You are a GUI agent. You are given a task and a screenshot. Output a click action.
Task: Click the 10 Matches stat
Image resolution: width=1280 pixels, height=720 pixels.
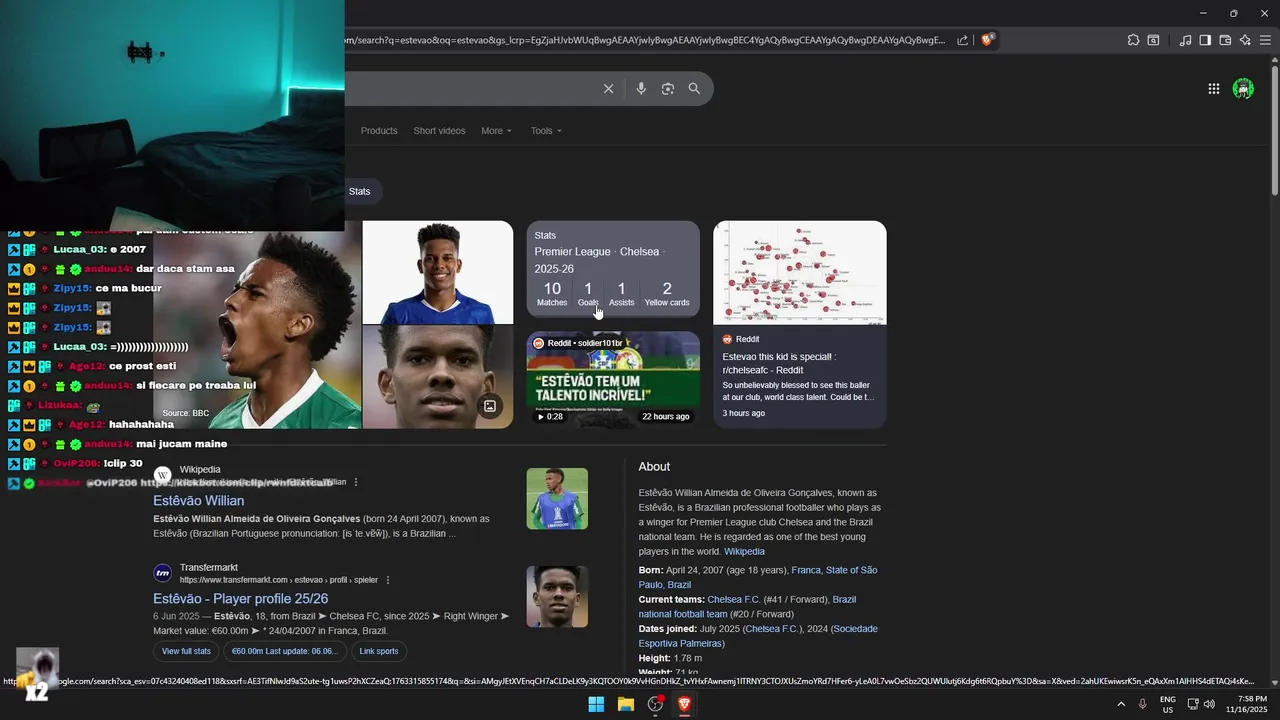click(552, 293)
